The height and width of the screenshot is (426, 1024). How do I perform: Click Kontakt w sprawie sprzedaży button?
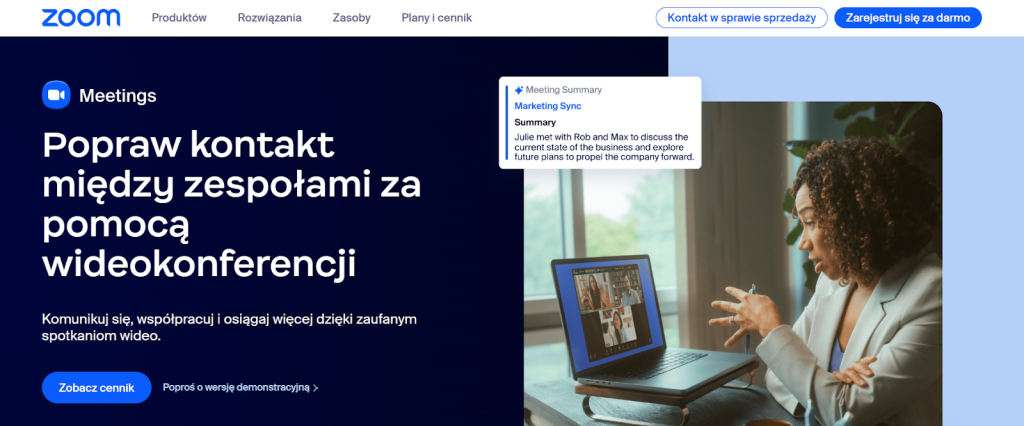click(741, 18)
